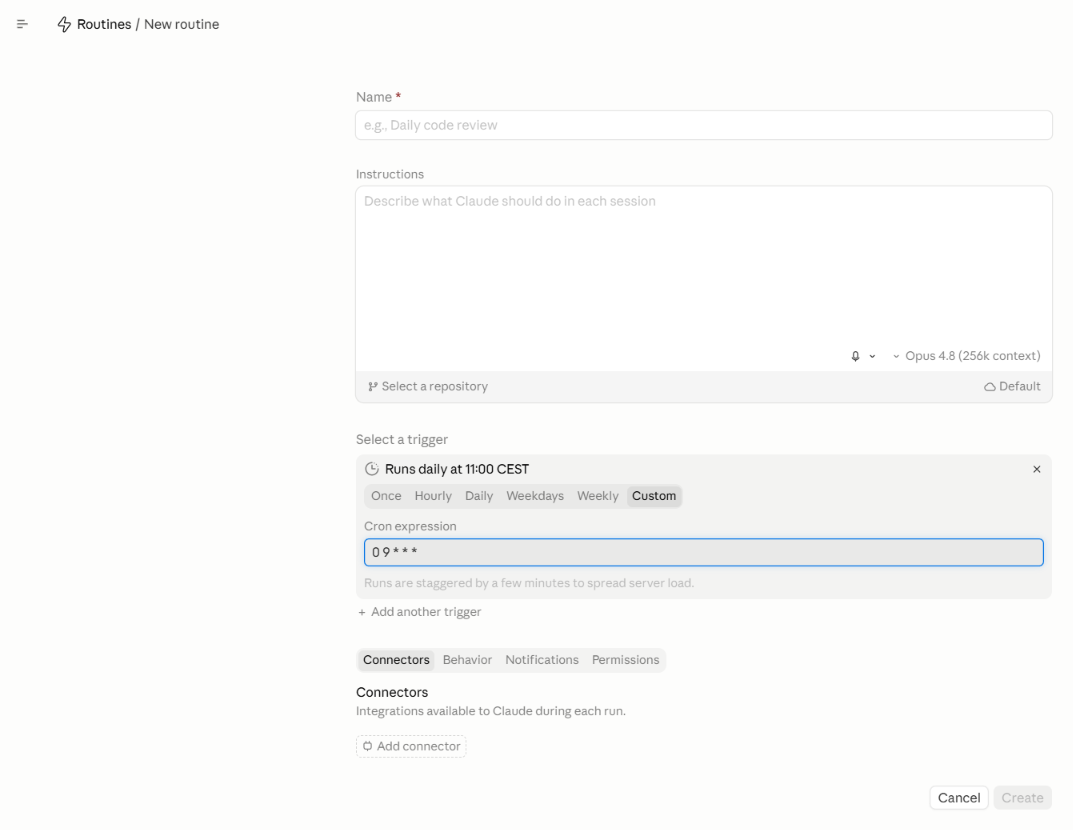Click the 'New routine' breadcrumb text

click(181, 25)
